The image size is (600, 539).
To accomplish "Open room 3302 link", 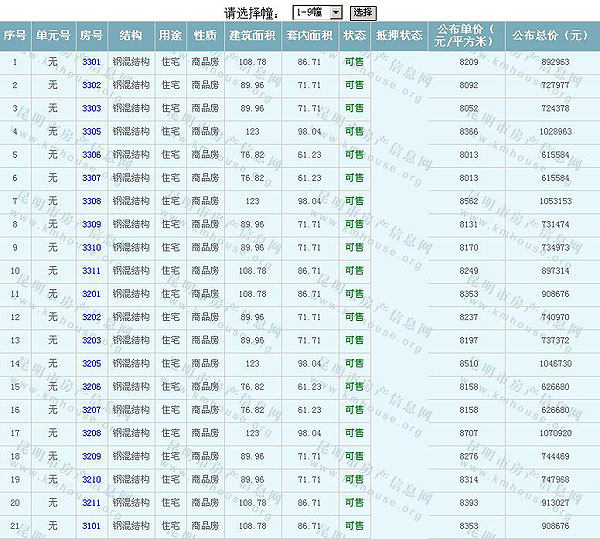I will point(91,85).
